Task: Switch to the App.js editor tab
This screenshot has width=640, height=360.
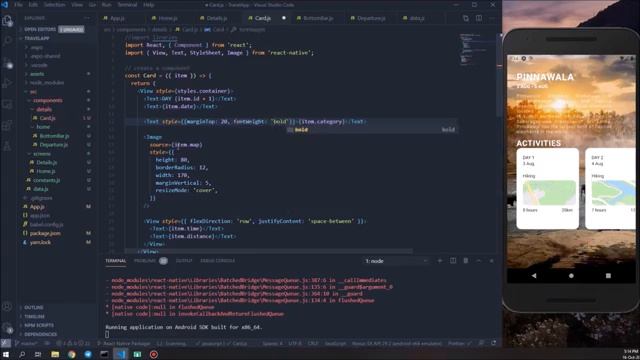Action: (118, 18)
